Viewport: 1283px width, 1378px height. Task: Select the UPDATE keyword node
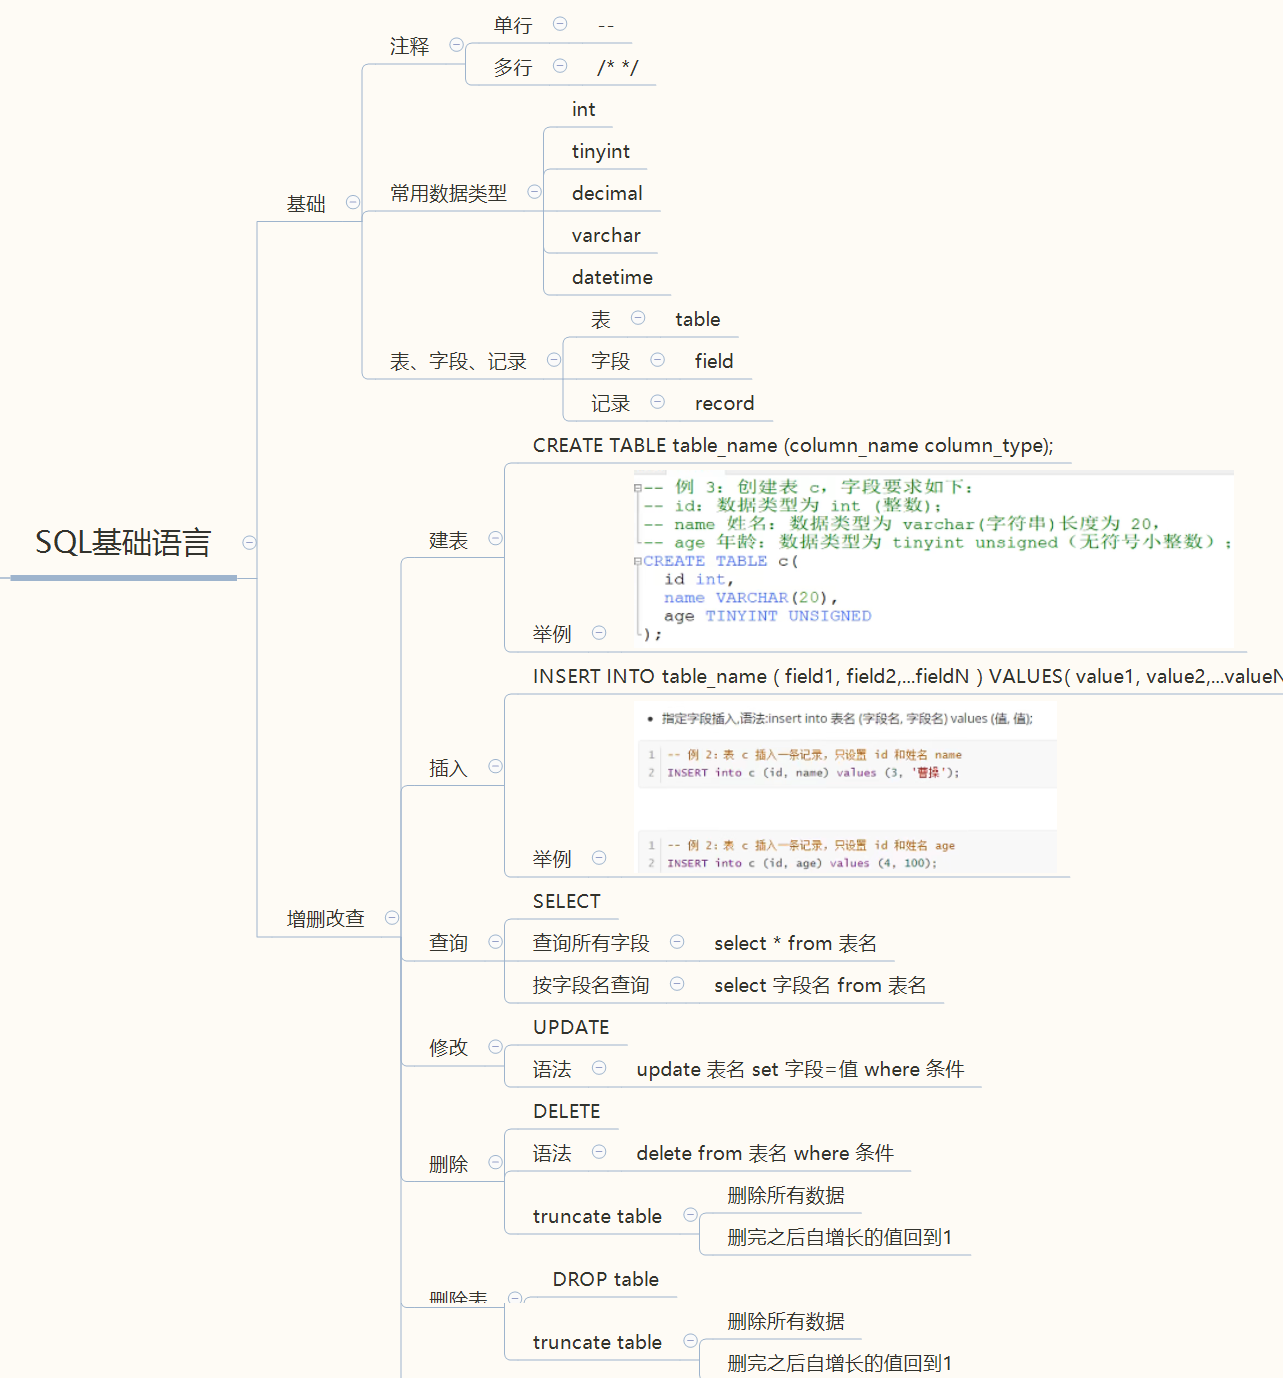click(571, 1027)
